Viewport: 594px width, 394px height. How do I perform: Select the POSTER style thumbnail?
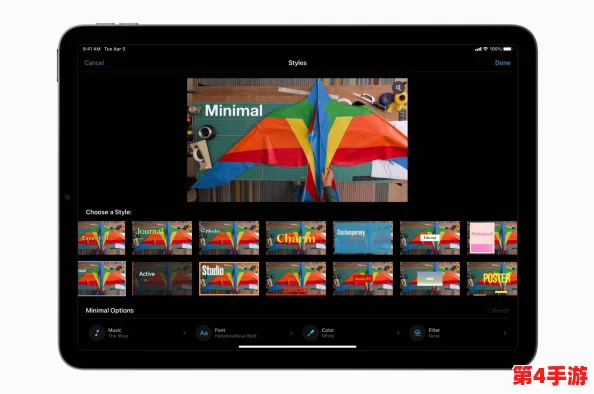(x=492, y=278)
